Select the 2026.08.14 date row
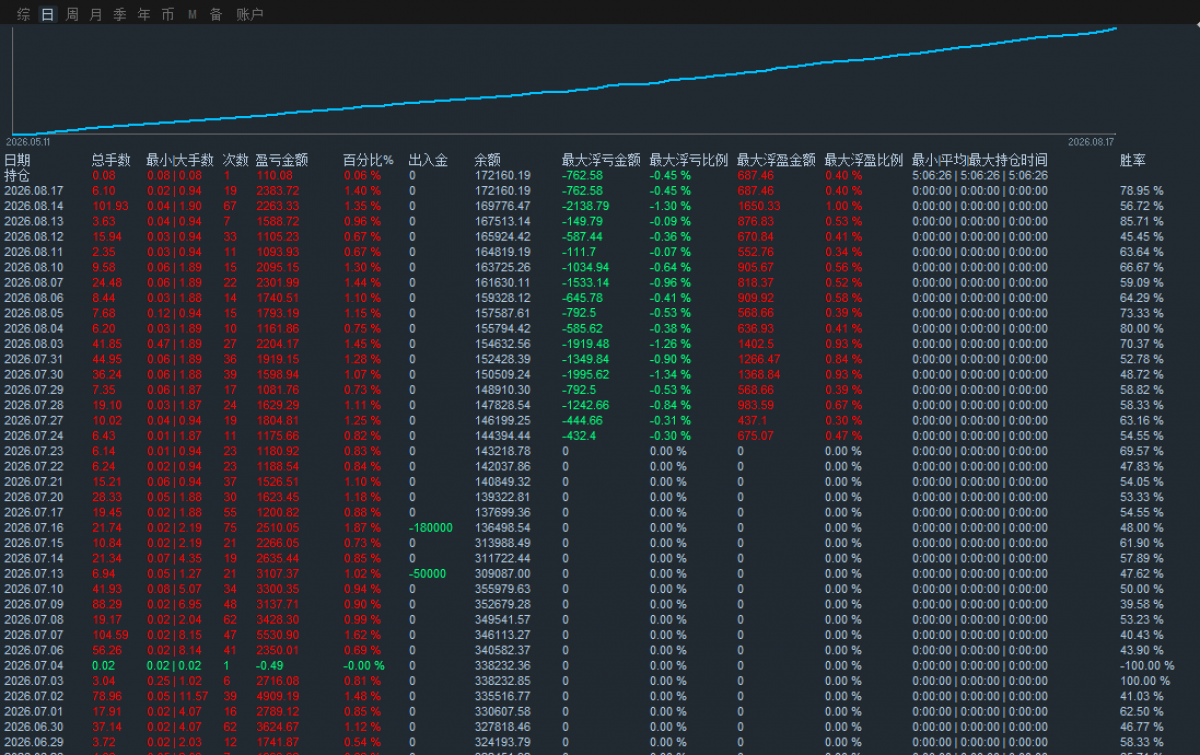 point(33,206)
